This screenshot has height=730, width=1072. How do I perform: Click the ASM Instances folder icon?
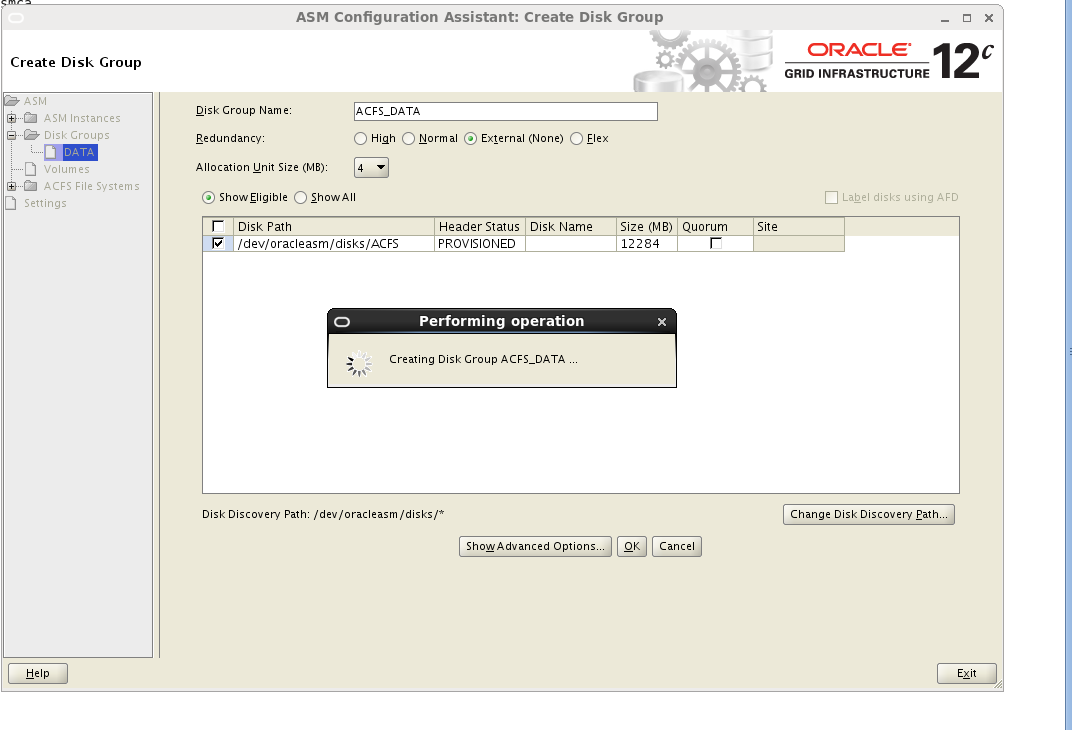click(31, 118)
